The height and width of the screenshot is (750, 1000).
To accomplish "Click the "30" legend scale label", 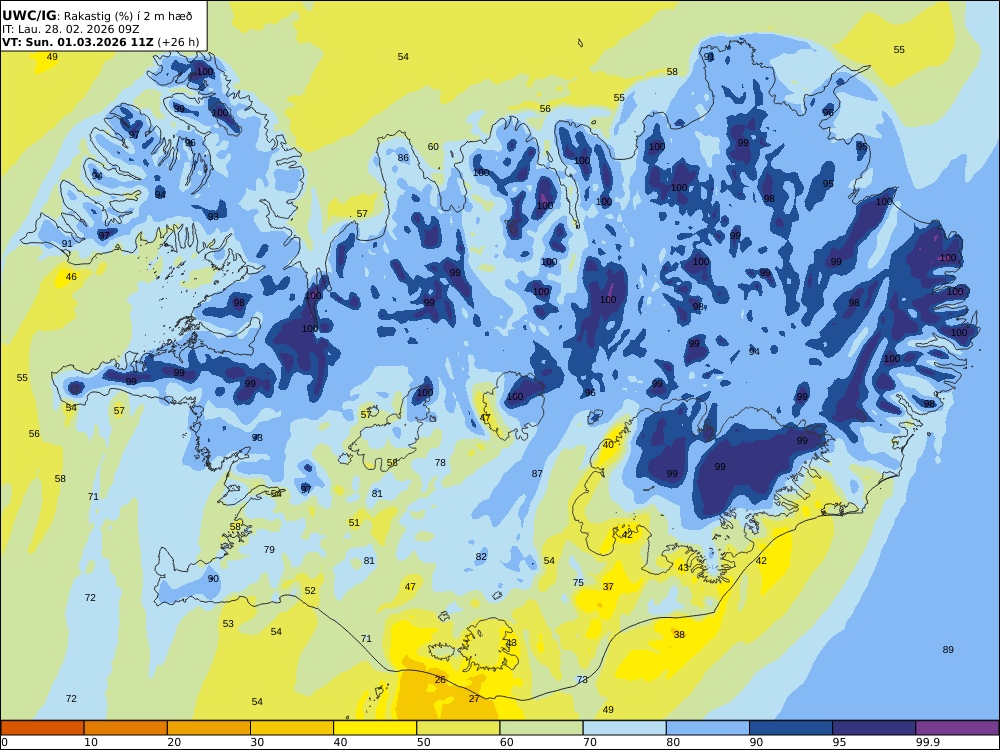I will coord(257,742).
